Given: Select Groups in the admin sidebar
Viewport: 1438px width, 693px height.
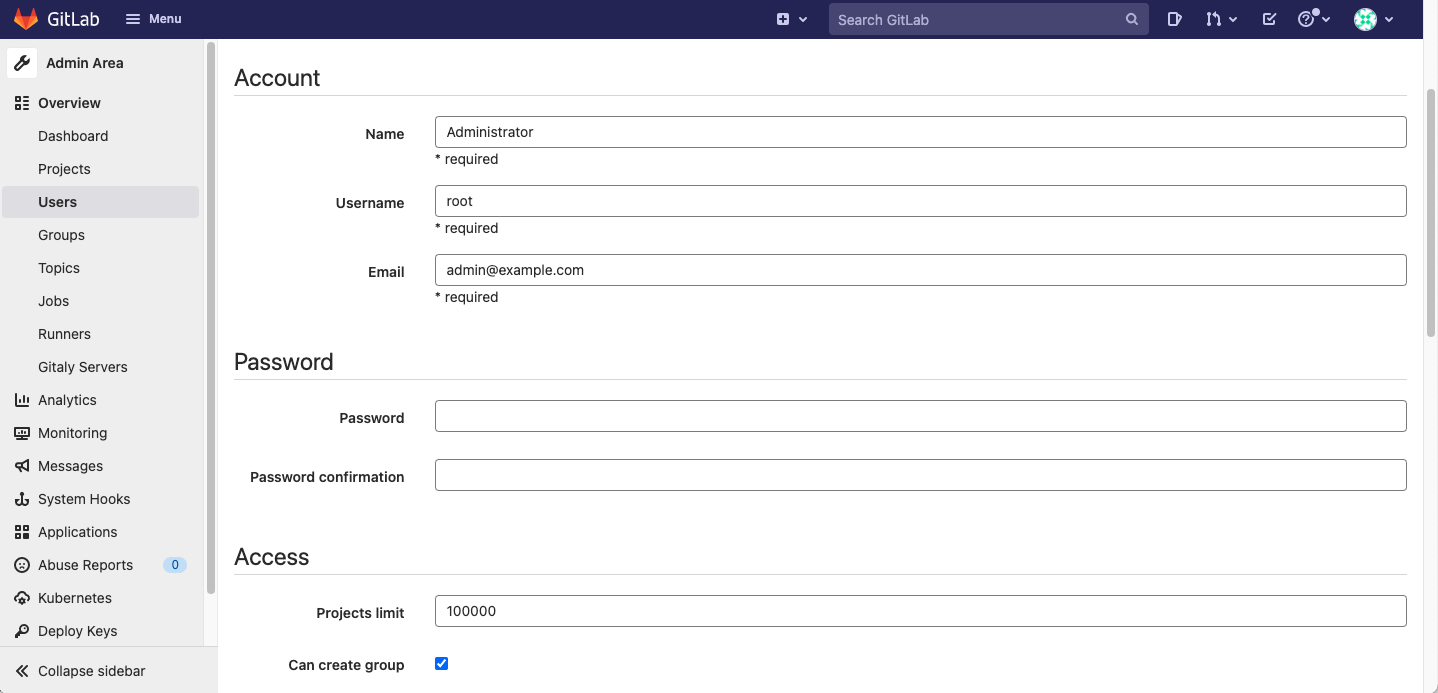Looking at the screenshot, I should [61, 235].
